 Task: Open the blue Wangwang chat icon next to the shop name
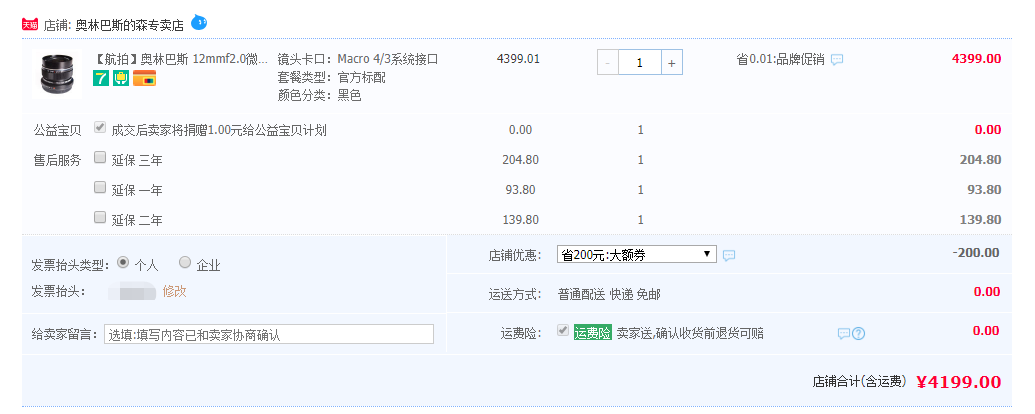point(199,23)
